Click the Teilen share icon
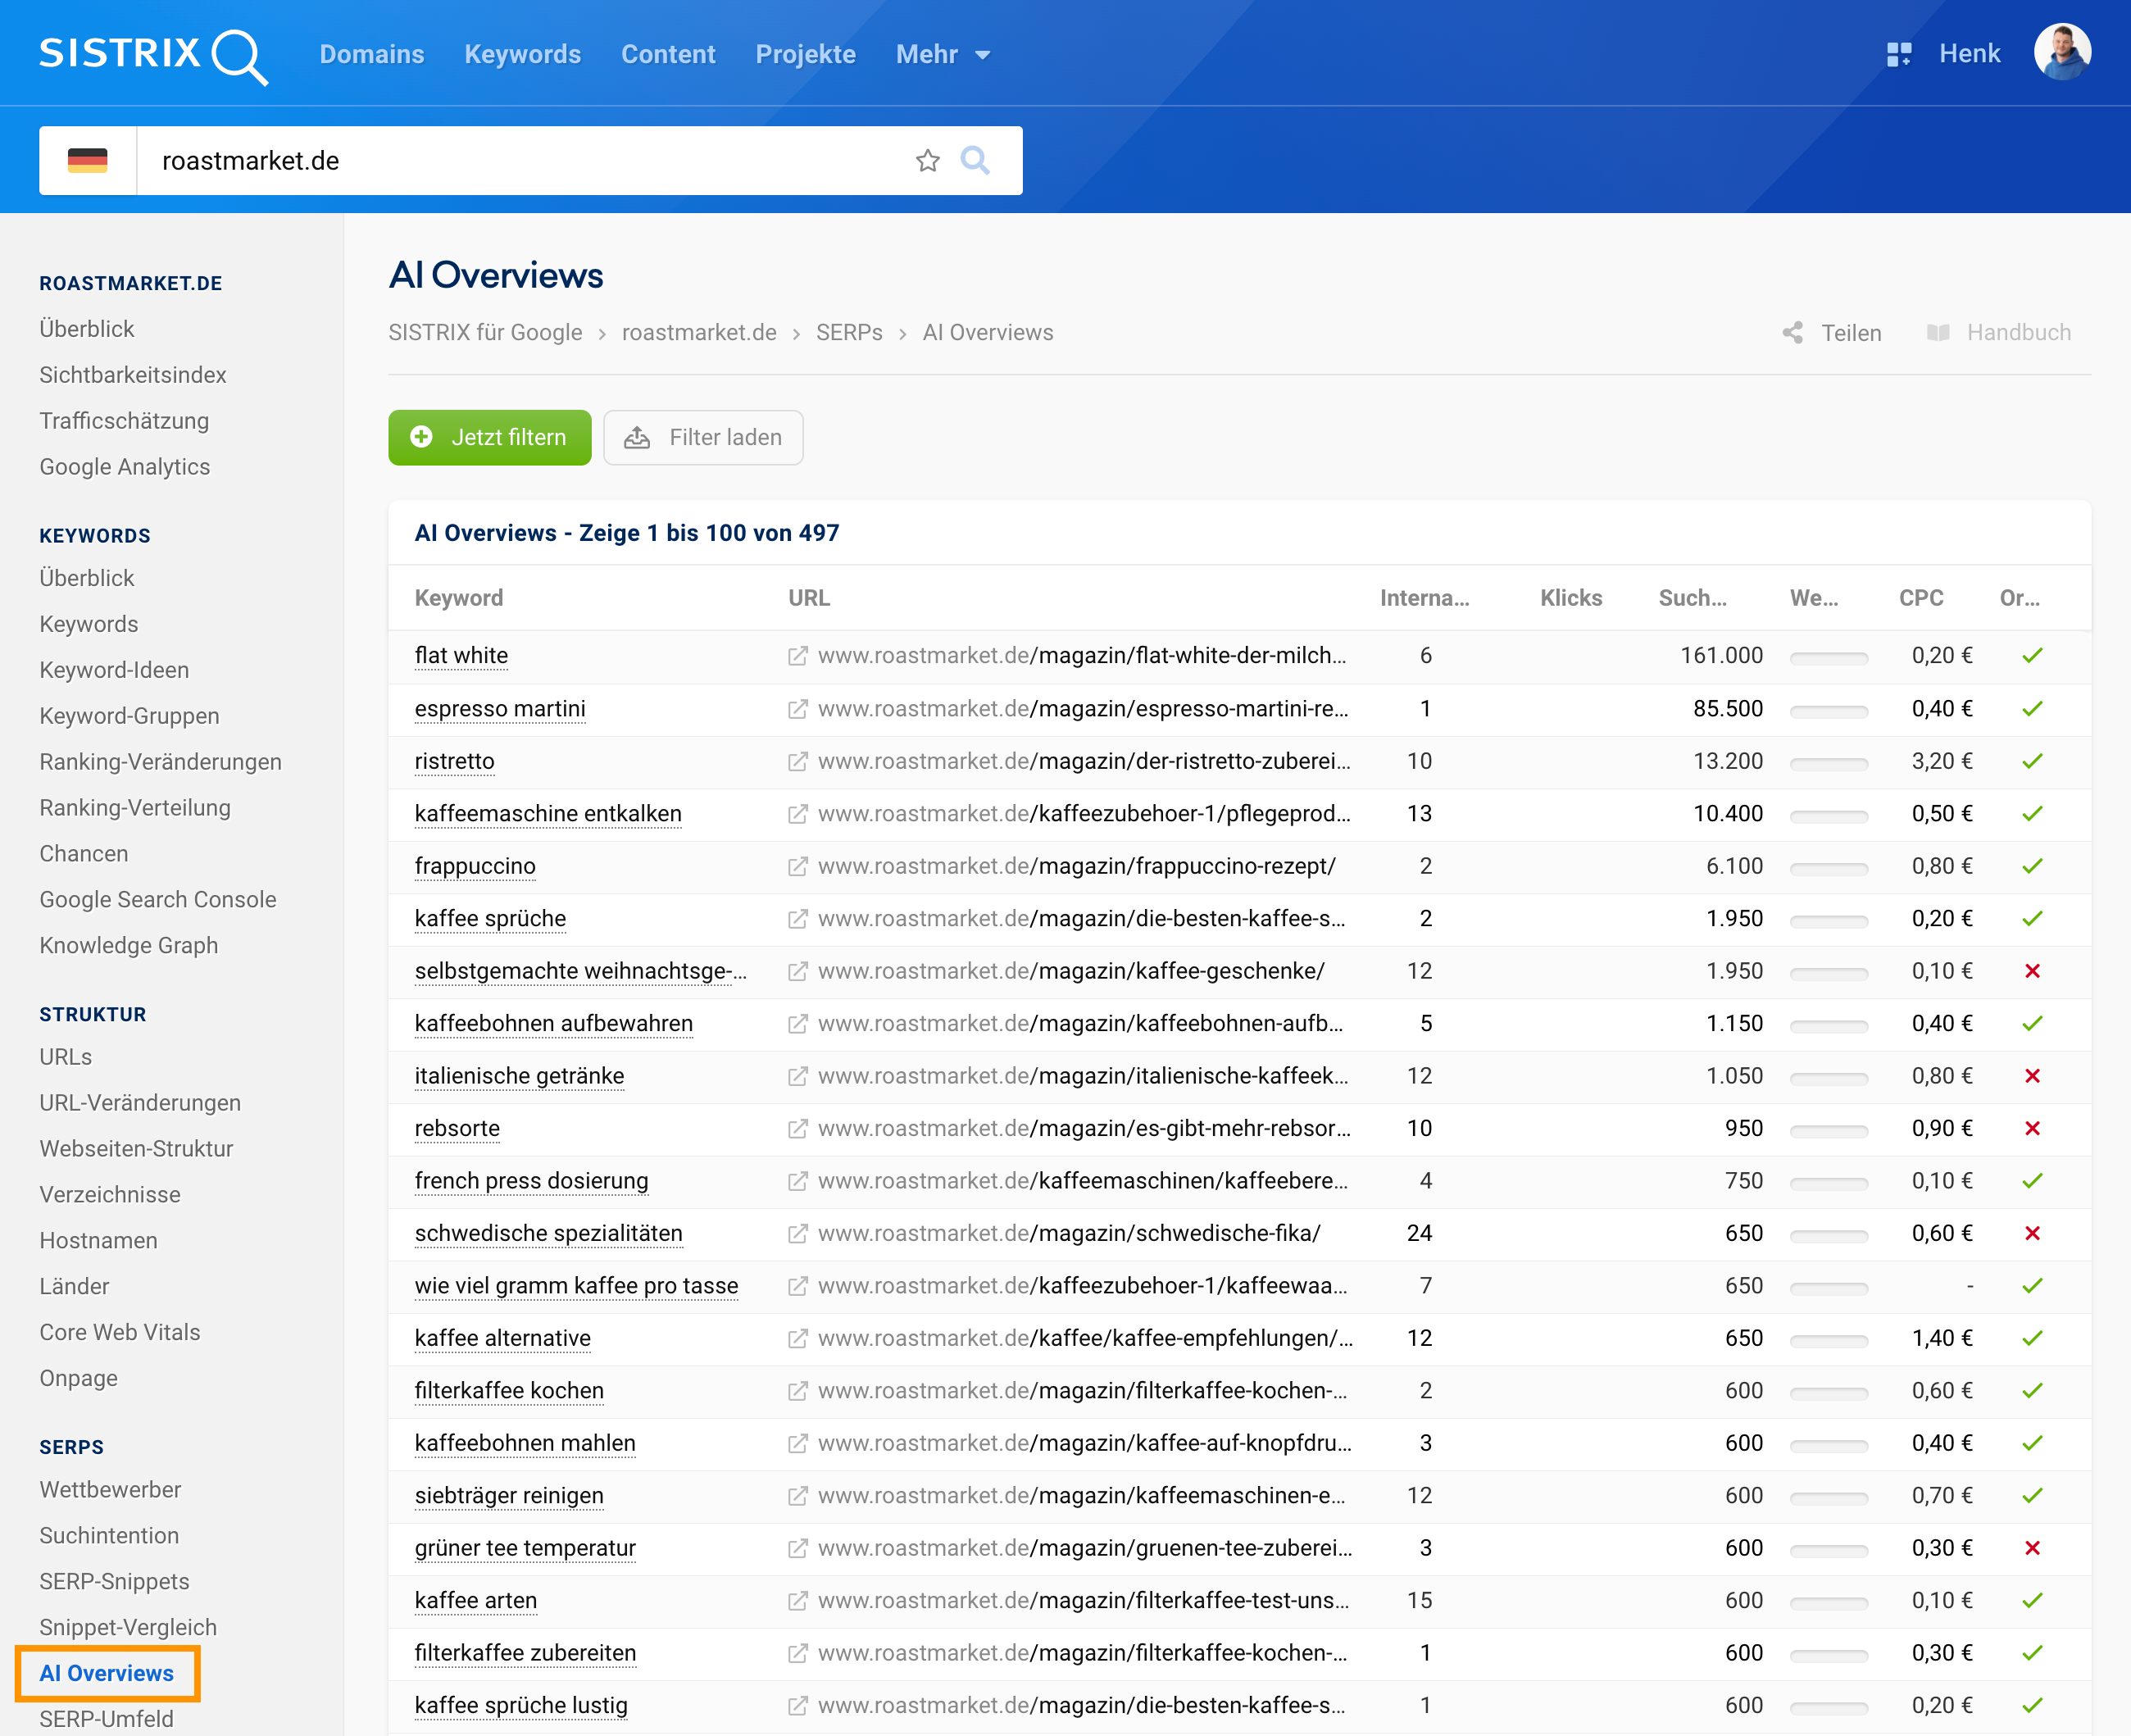Screen dimensions: 2131x1736 (1792, 333)
